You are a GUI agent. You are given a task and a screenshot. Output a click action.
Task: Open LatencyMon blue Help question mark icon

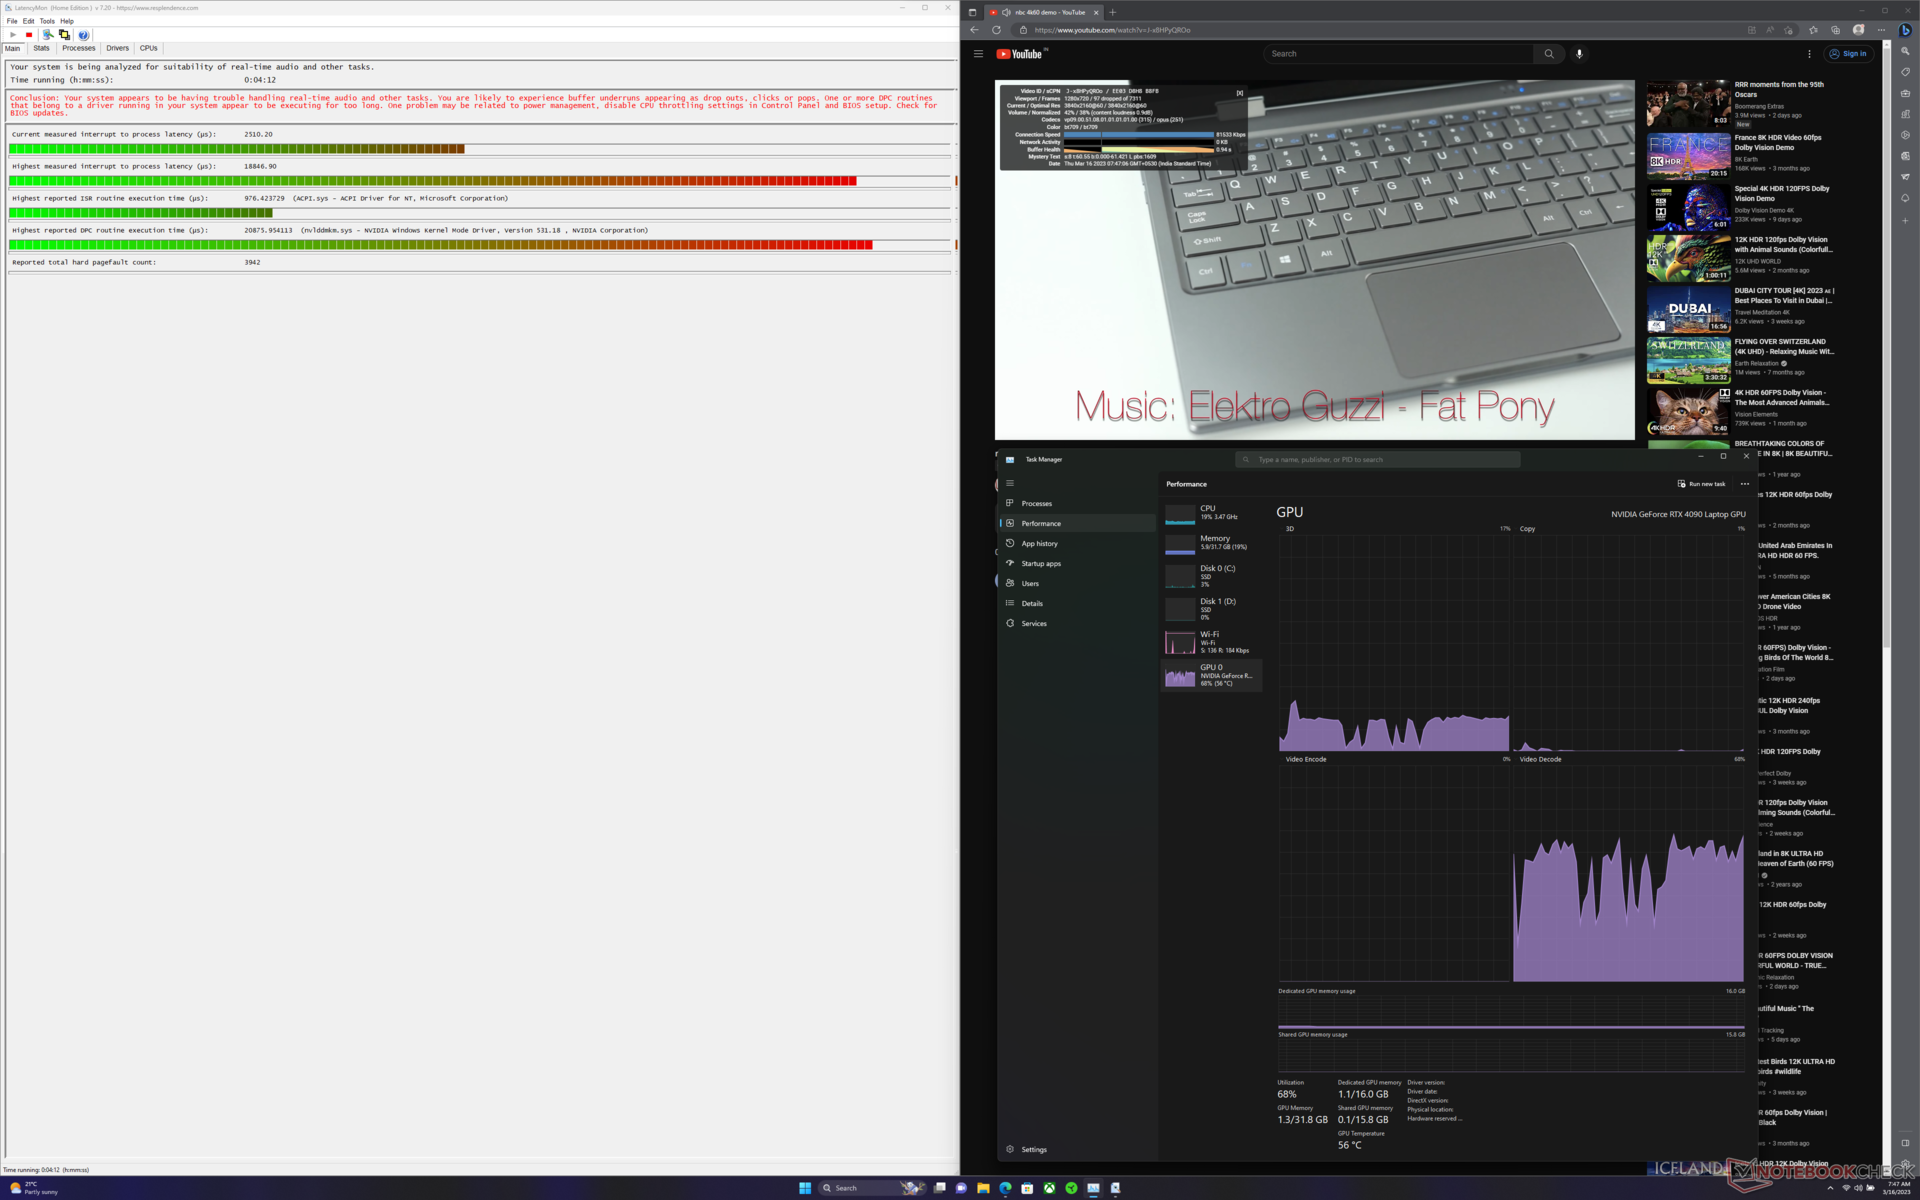pyautogui.click(x=83, y=35)
